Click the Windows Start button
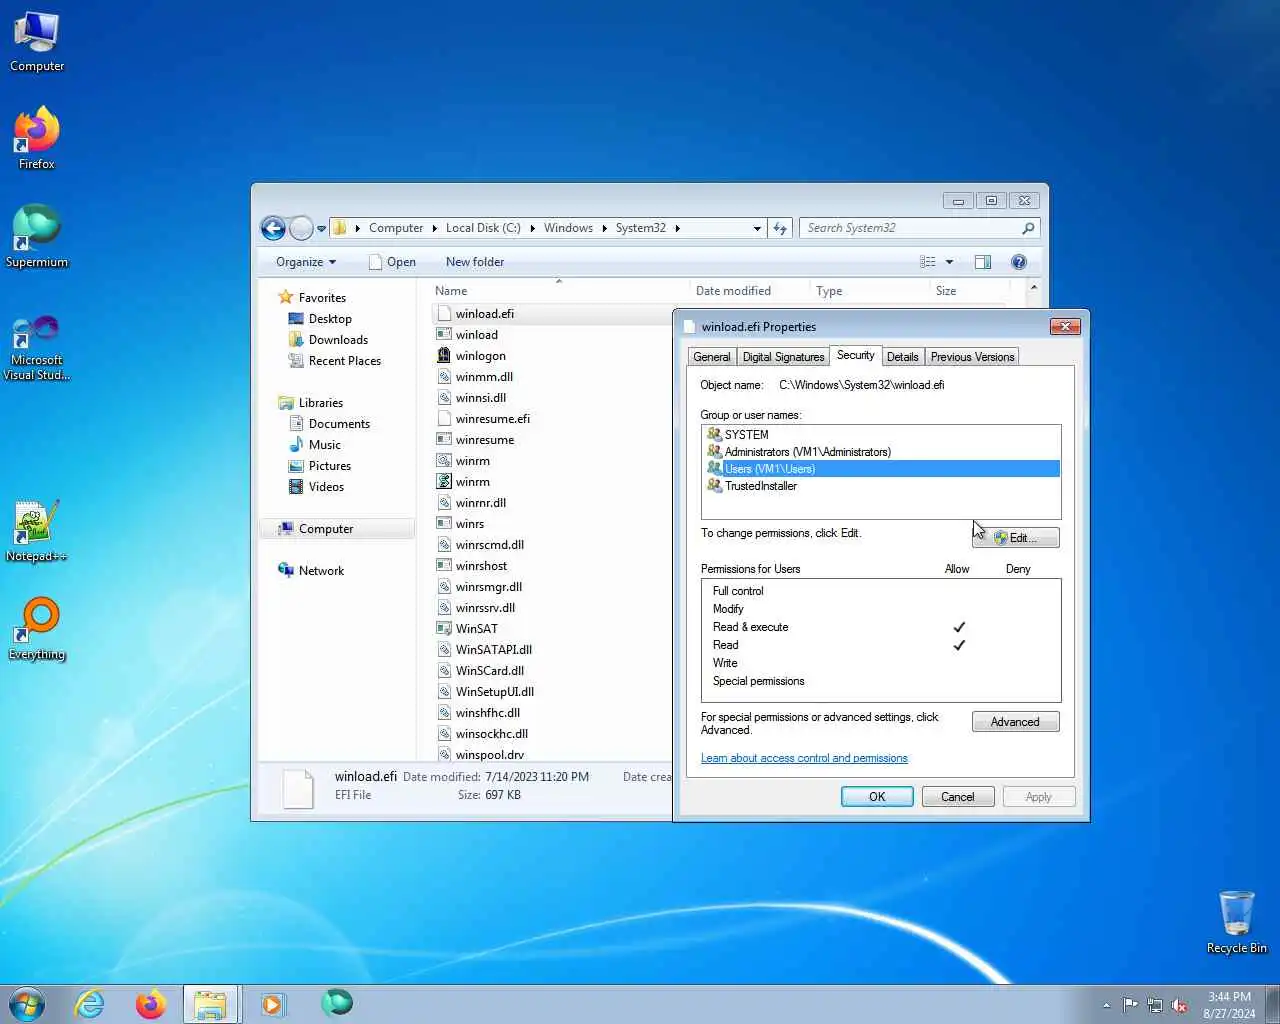The width and height of the screenshot is (1280, 1024). (x=27, y=1004)
